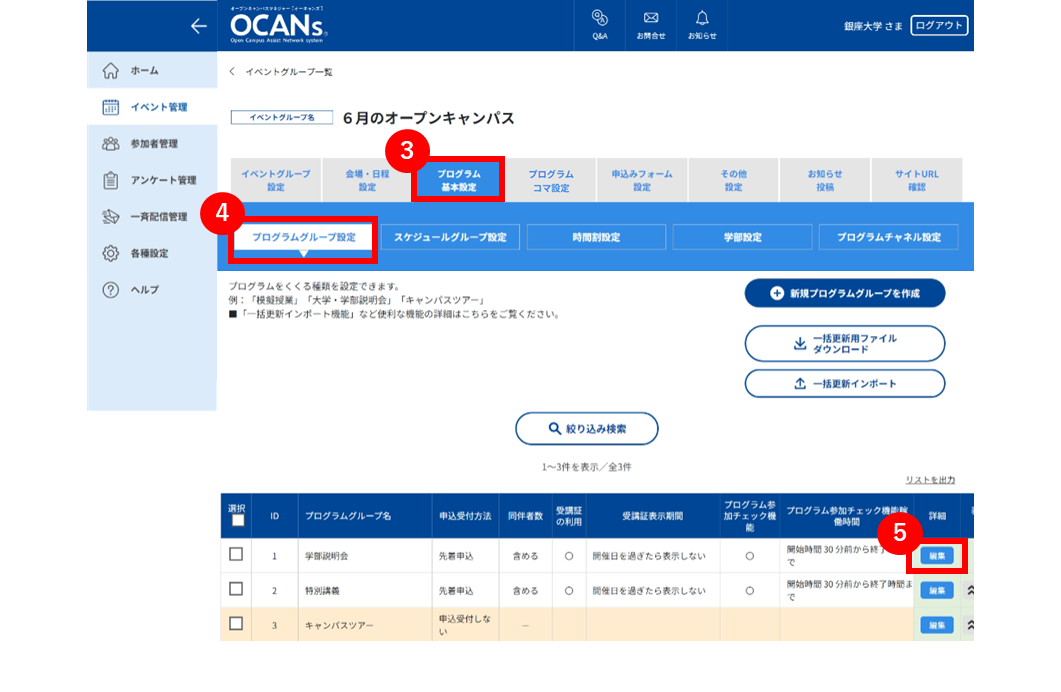The image size is (1061, 692).
Task: Open the 会場・日程設定 tab
Action: pos(367,180)
